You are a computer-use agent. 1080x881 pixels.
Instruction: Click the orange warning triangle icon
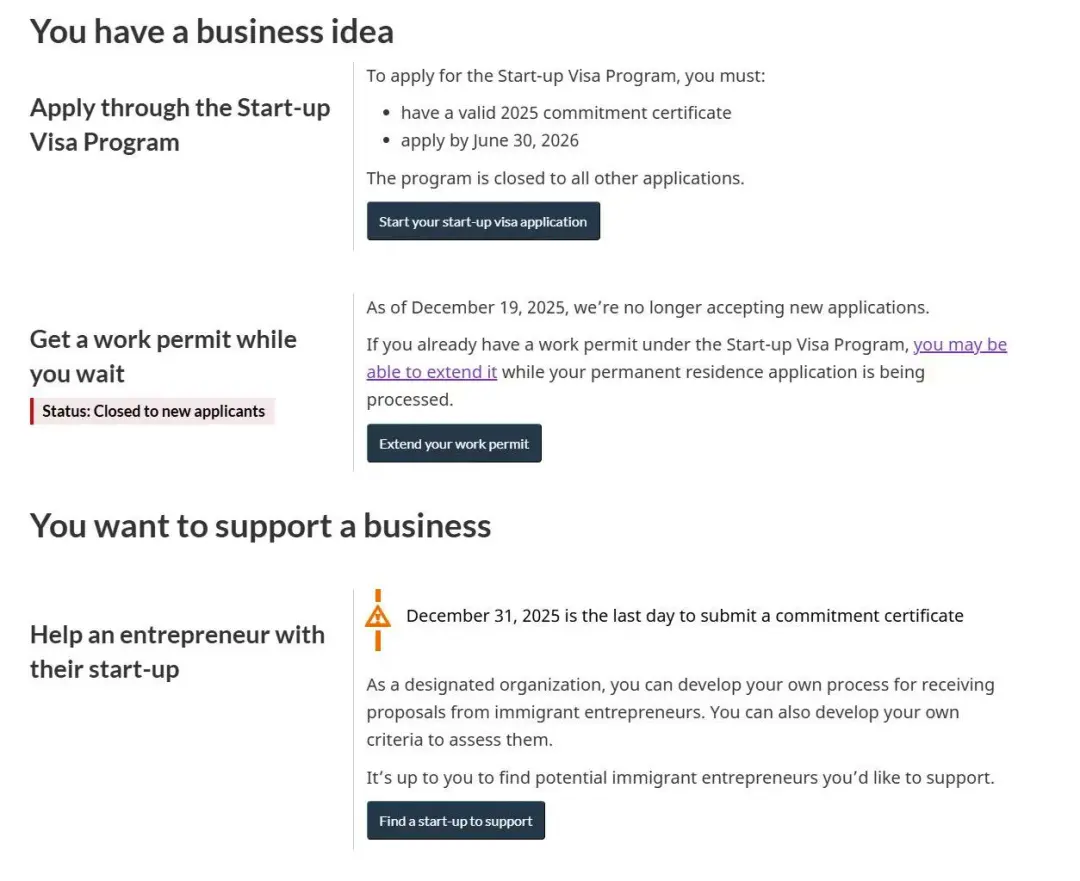[x=378, y=616]
